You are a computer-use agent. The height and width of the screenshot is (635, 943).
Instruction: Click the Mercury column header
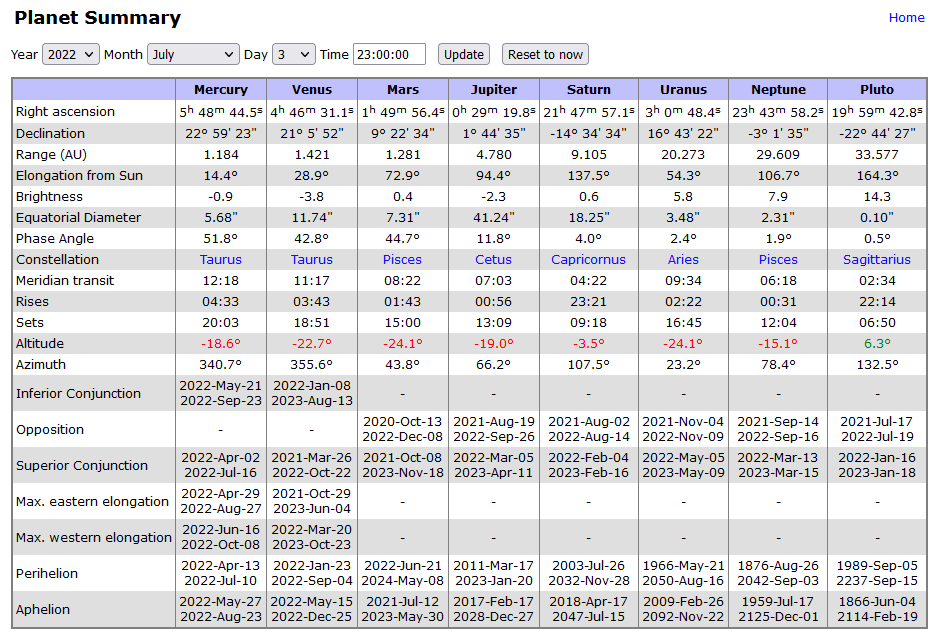(221, 90)
